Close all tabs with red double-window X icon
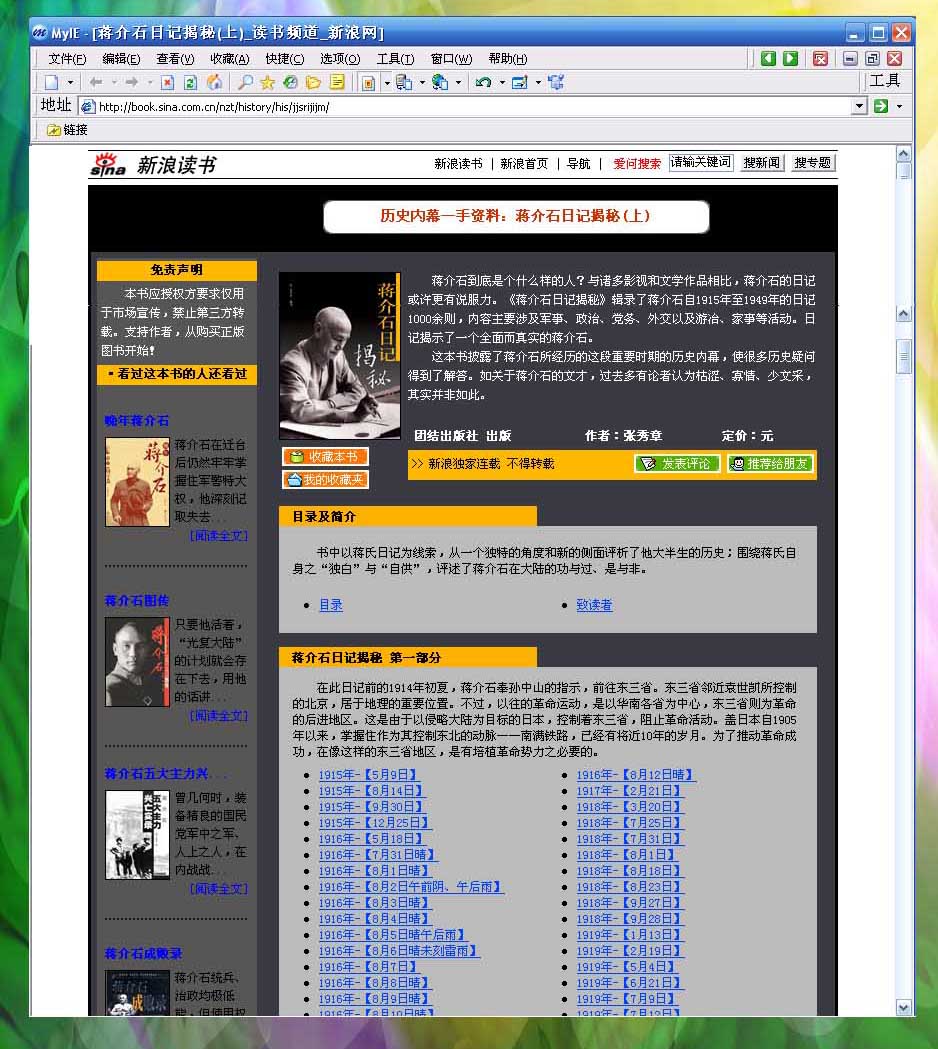The image size is (938, 1049). pyautogui.click(x=820, y=58)
